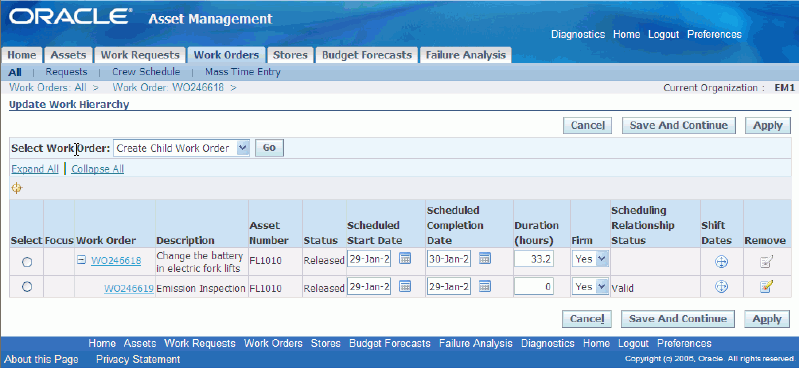Click the bottom Apply button
This screenshot has height=368, width=799.
[x=767, y=319]
